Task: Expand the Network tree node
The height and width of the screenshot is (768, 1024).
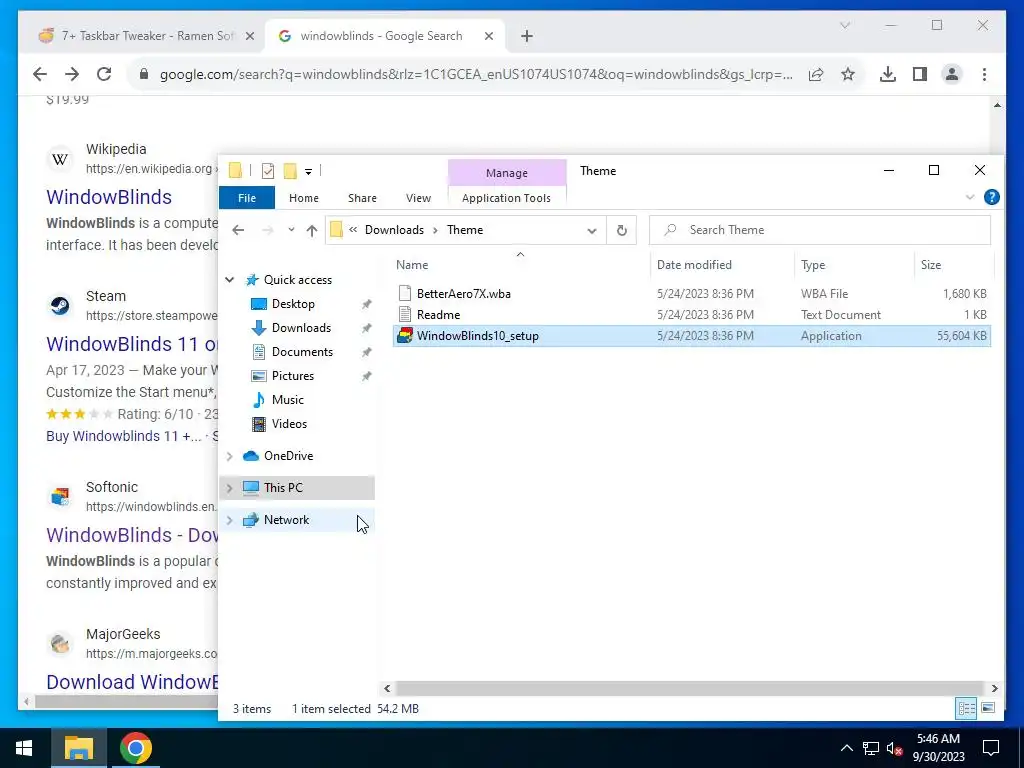Action: (x=229, y=520)
